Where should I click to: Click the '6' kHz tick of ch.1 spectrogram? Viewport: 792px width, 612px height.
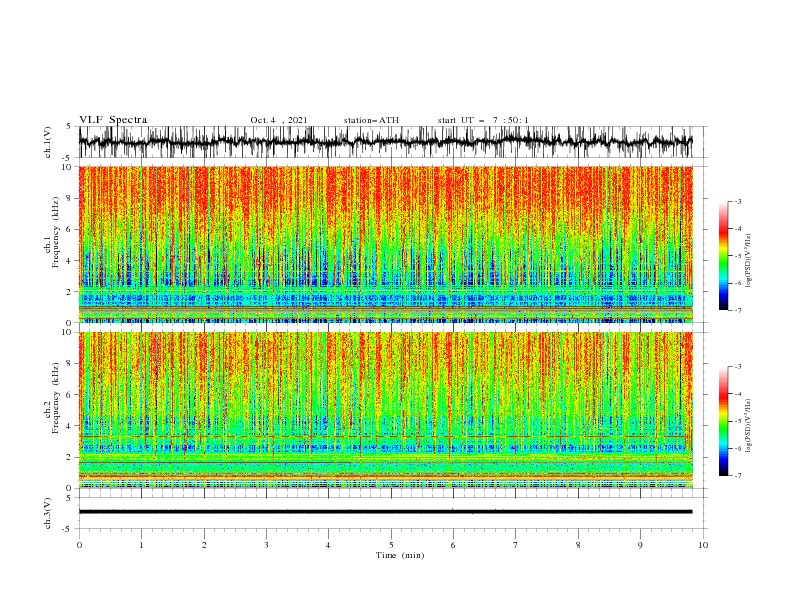point(71,229)
